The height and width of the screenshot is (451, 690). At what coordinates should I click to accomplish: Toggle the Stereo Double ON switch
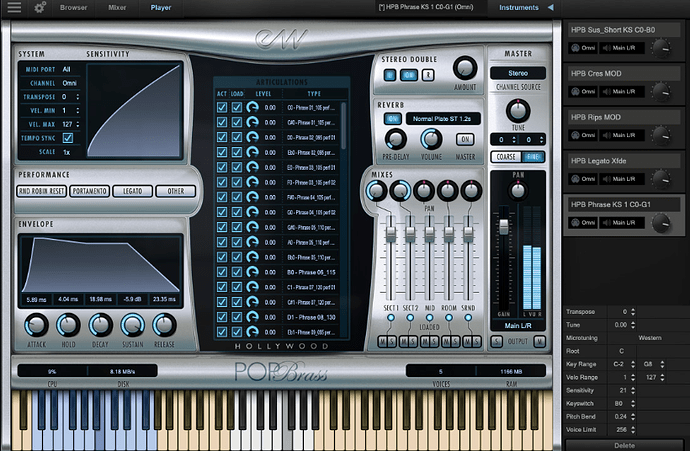tap(409, 75)
